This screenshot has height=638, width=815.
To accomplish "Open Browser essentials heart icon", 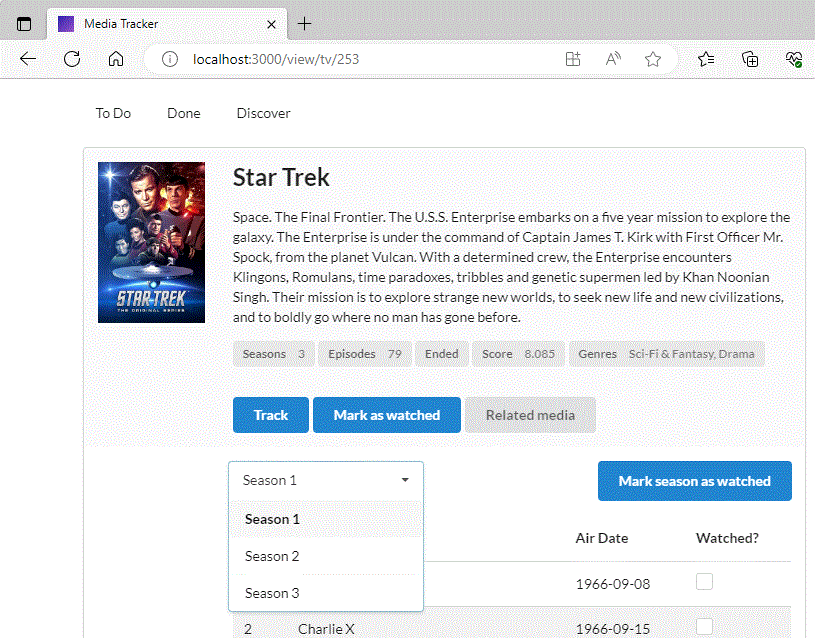I will pyautogui.click(x=794, y=59).
